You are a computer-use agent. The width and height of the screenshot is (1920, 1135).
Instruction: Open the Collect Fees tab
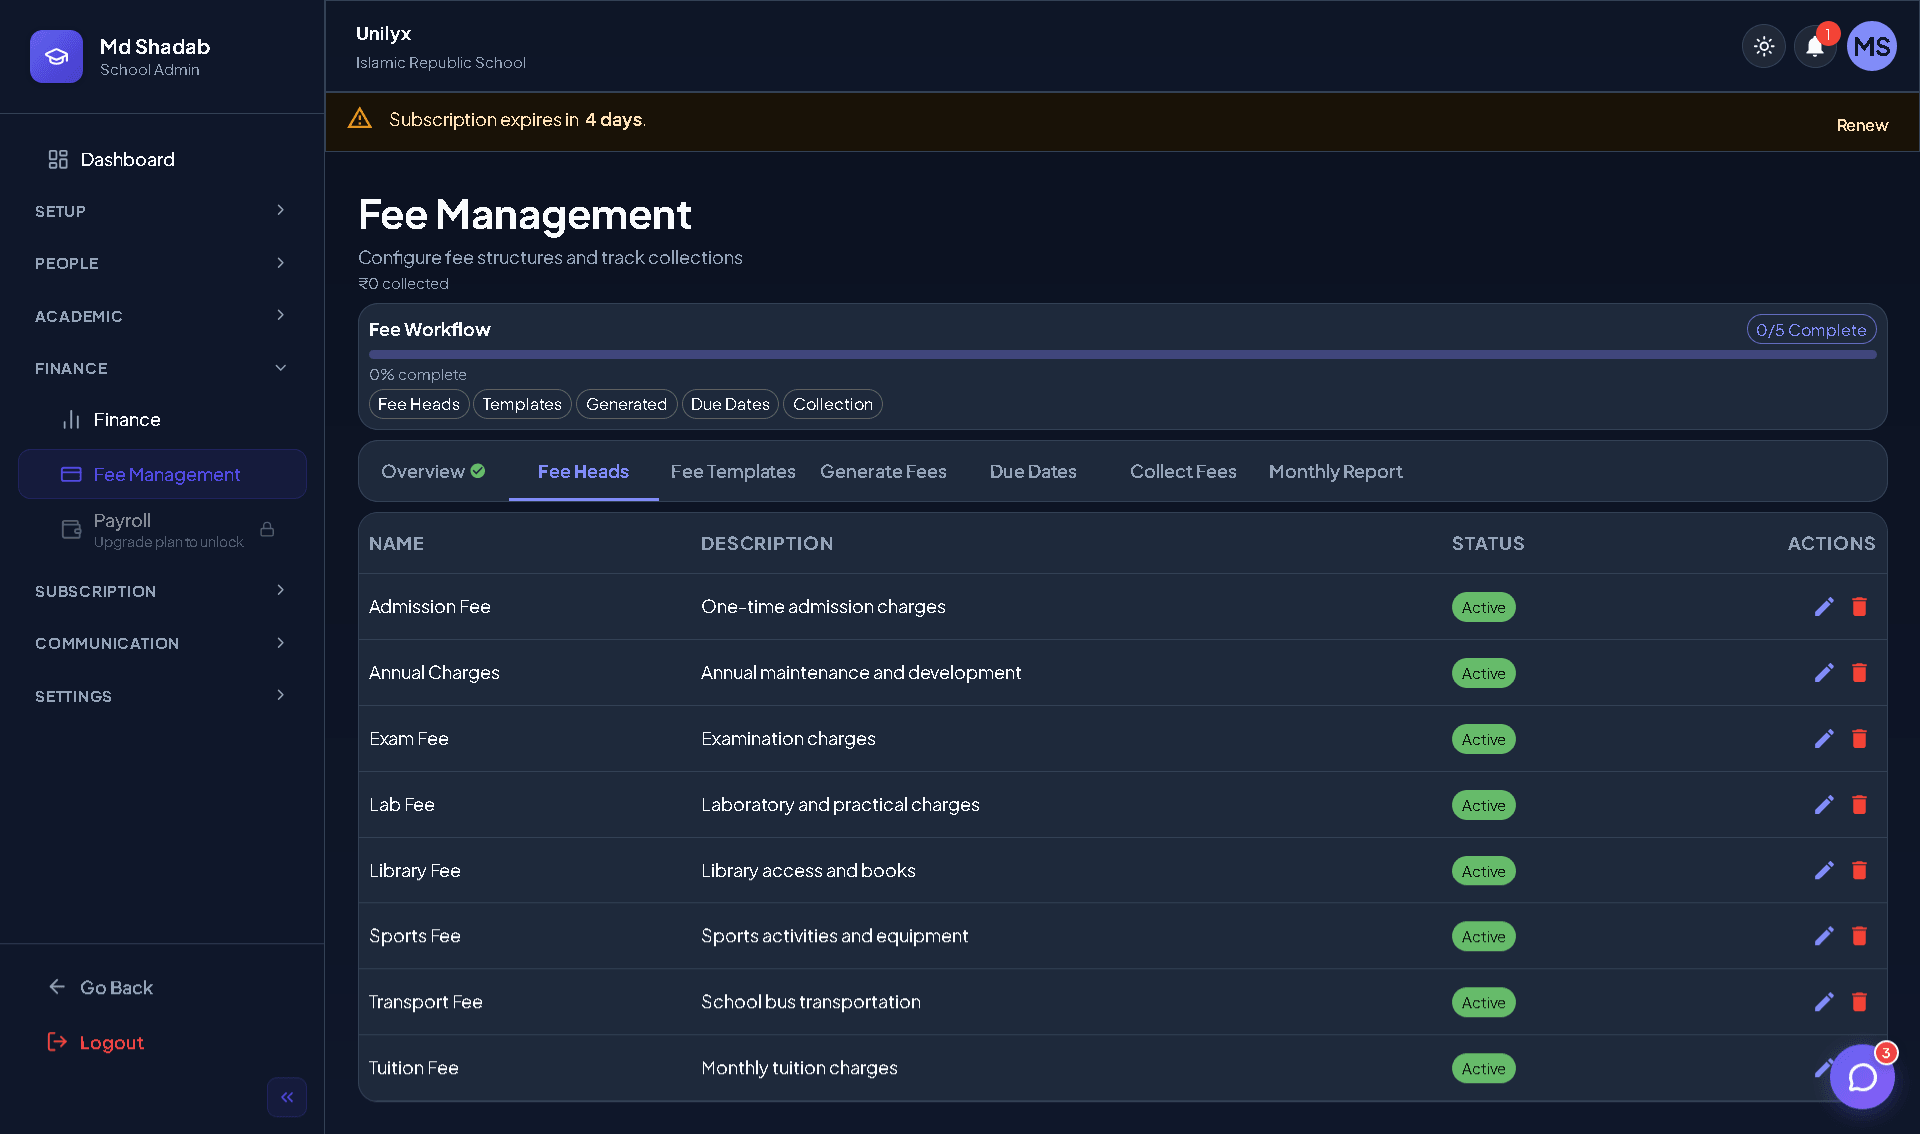(x=1183, y=471)
